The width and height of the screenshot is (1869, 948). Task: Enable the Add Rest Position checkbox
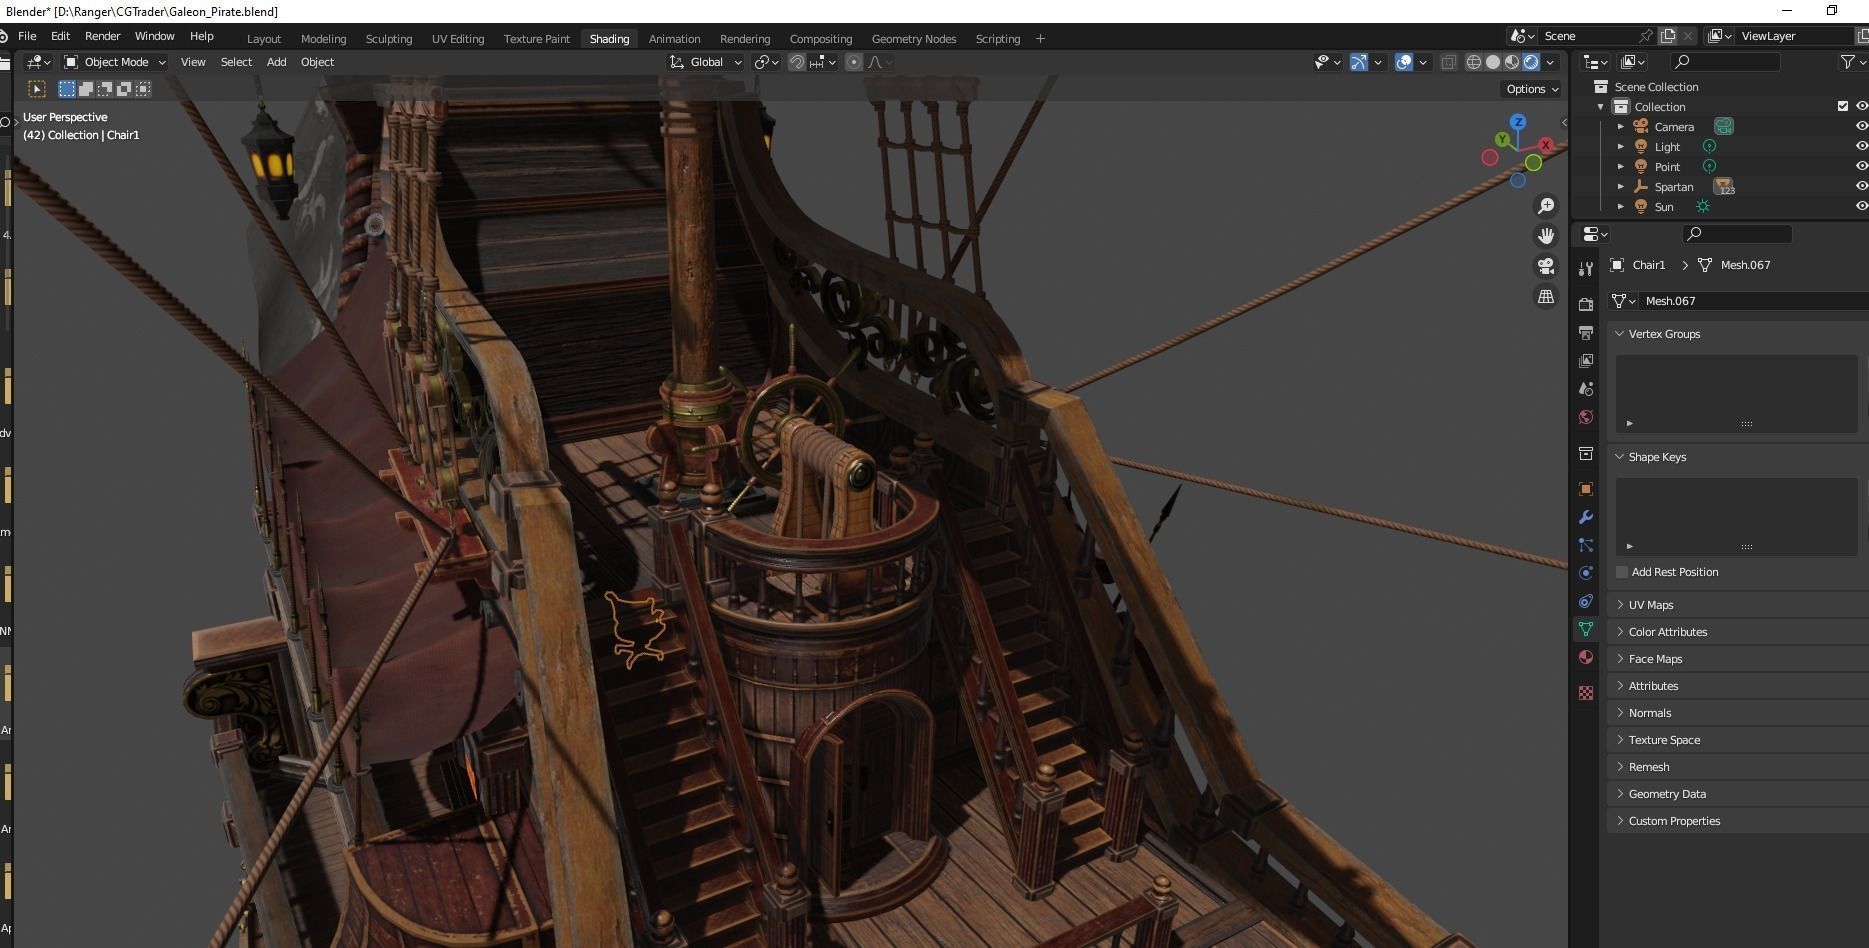point(1622,572)
